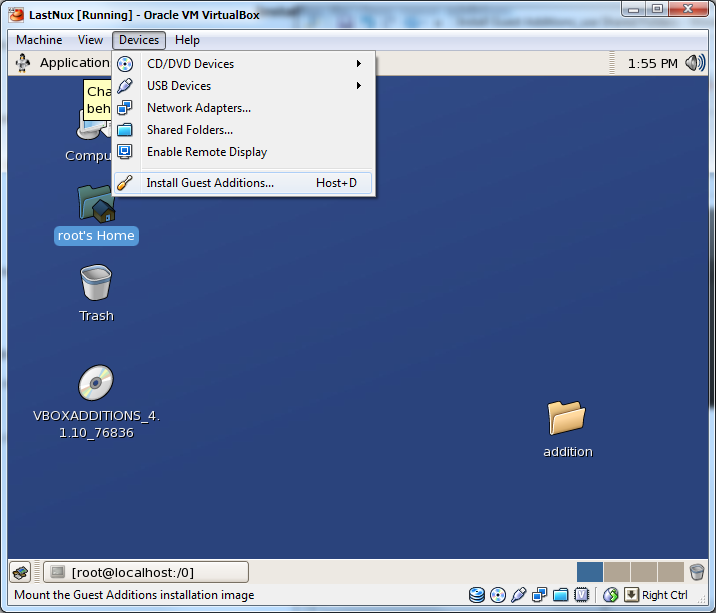The height and width of the screenshot is (613, 716).
Task: Expand the CD/DVD Devices submenu arrow
Action: [359, 64]
